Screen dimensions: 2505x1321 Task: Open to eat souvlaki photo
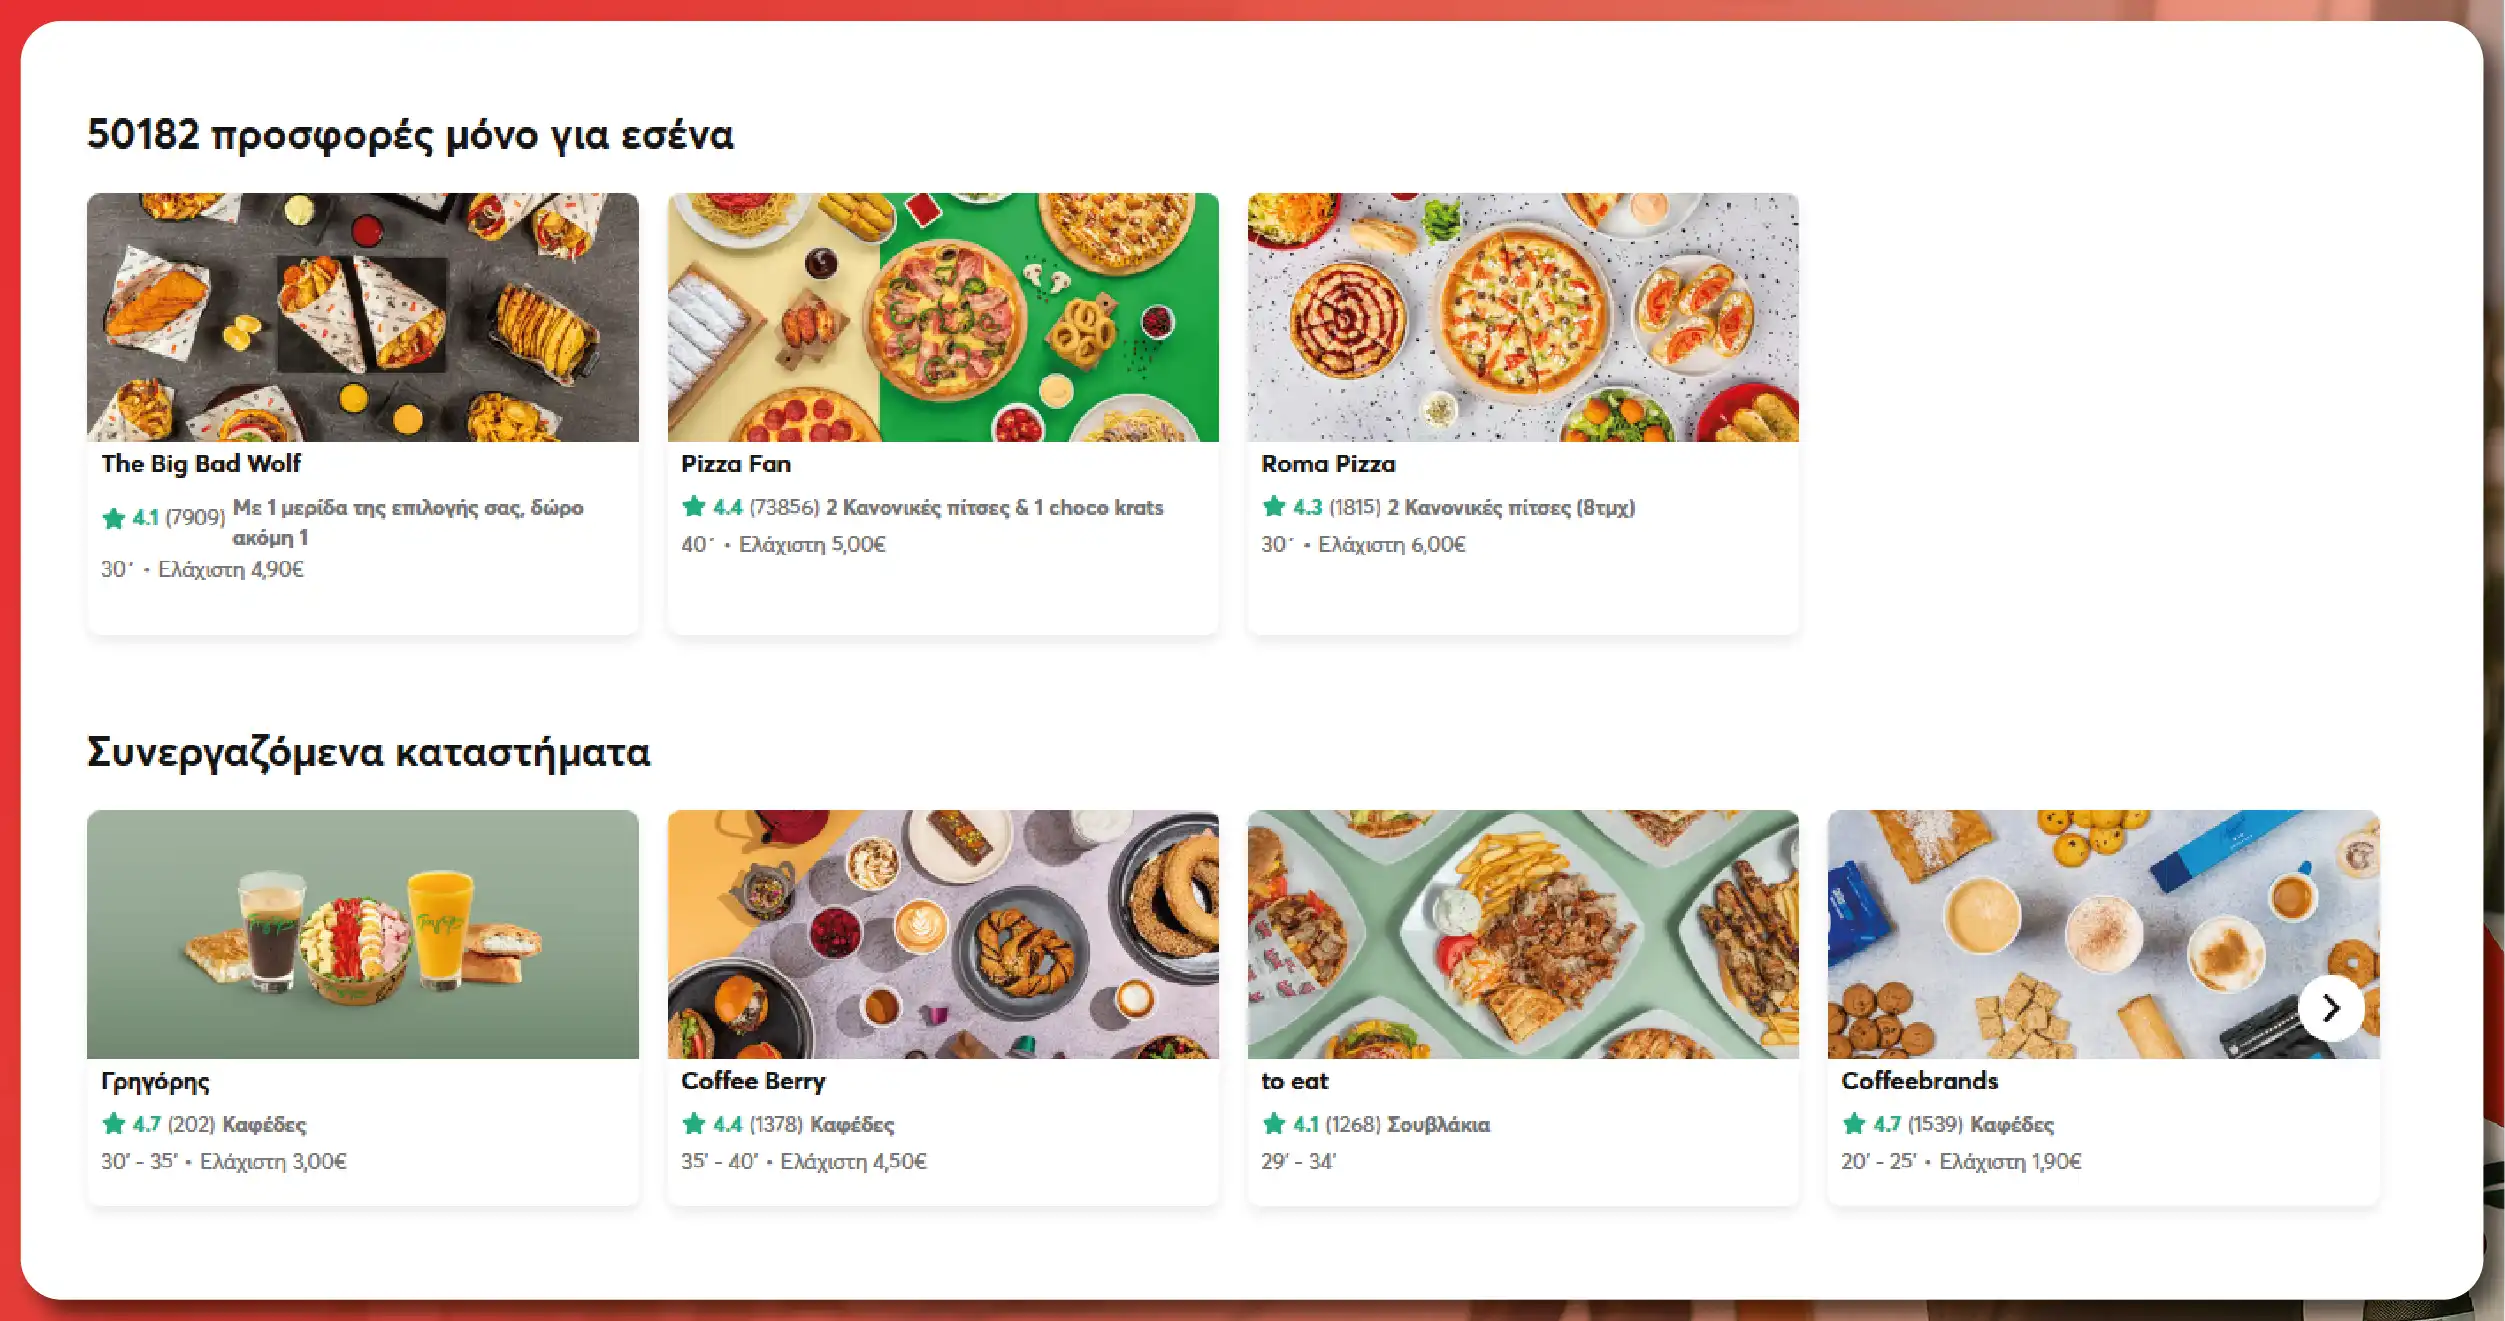1522,934
